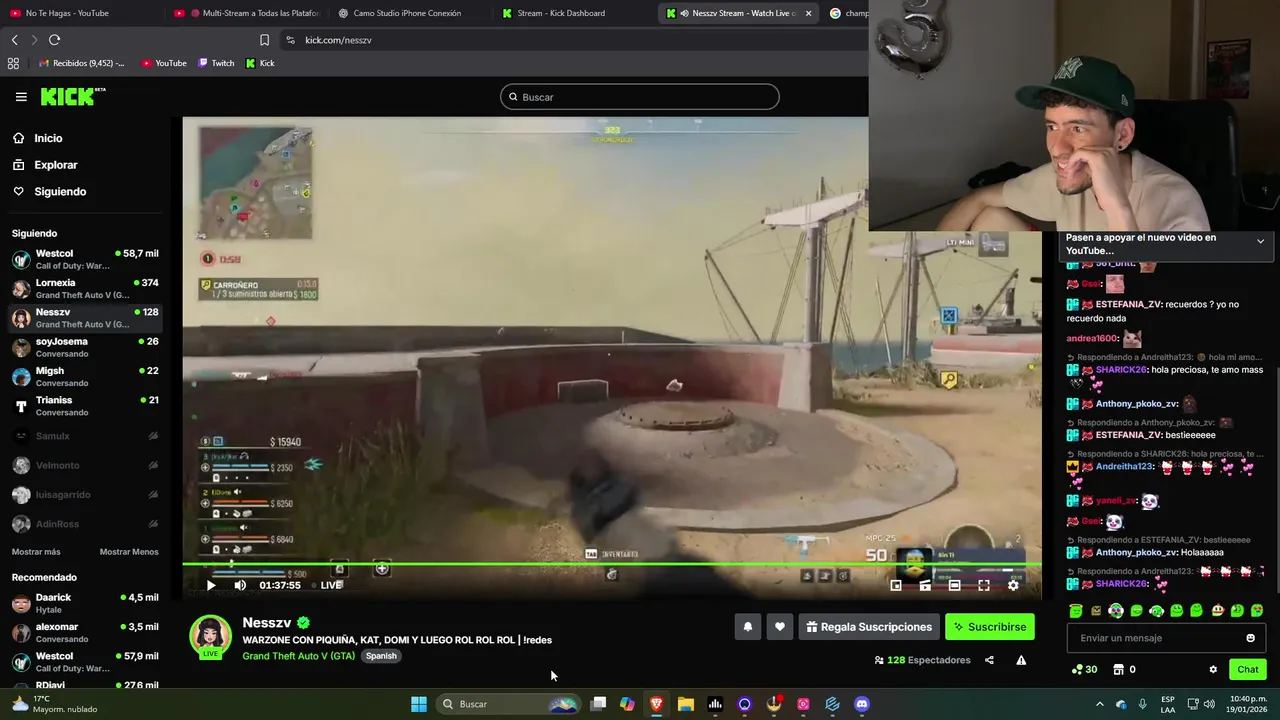Viewport: 1280px width, 720px height.
Task: Open the channel shop showing 0
Action: click(1124, 669)
